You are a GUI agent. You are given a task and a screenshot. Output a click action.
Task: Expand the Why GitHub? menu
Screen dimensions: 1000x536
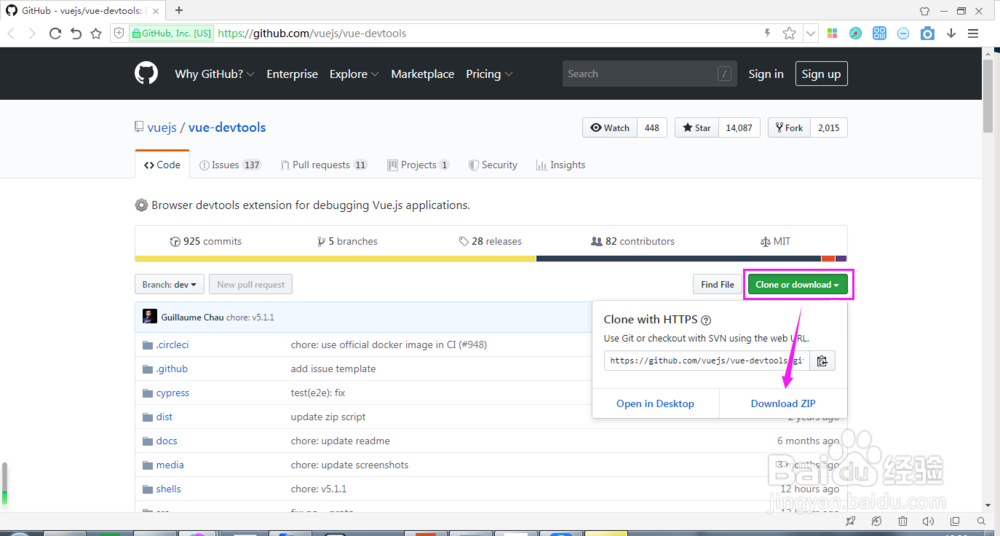click(x=215, y=74)
